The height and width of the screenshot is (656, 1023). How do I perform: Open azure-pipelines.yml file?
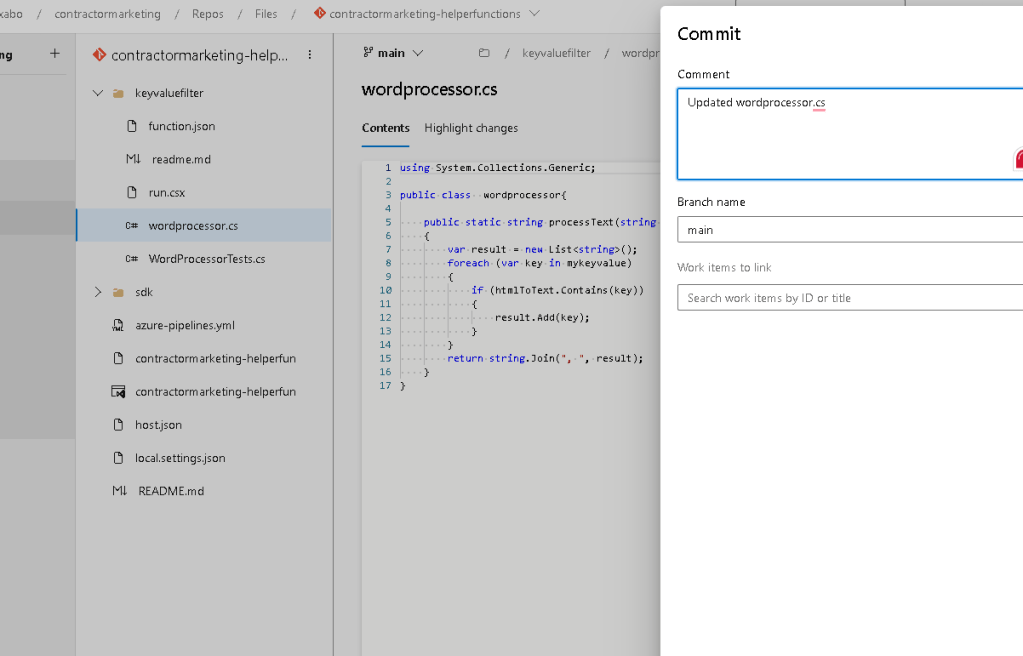tap(185, 325)
